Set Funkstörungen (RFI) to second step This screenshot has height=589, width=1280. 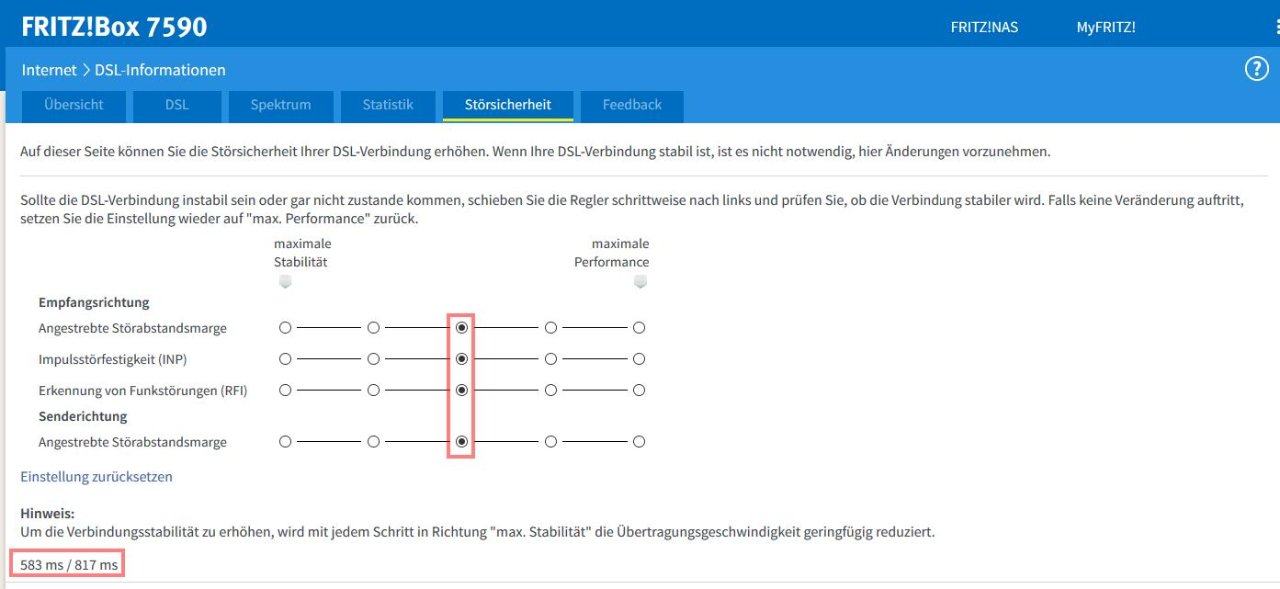click(x=373, y=390)
